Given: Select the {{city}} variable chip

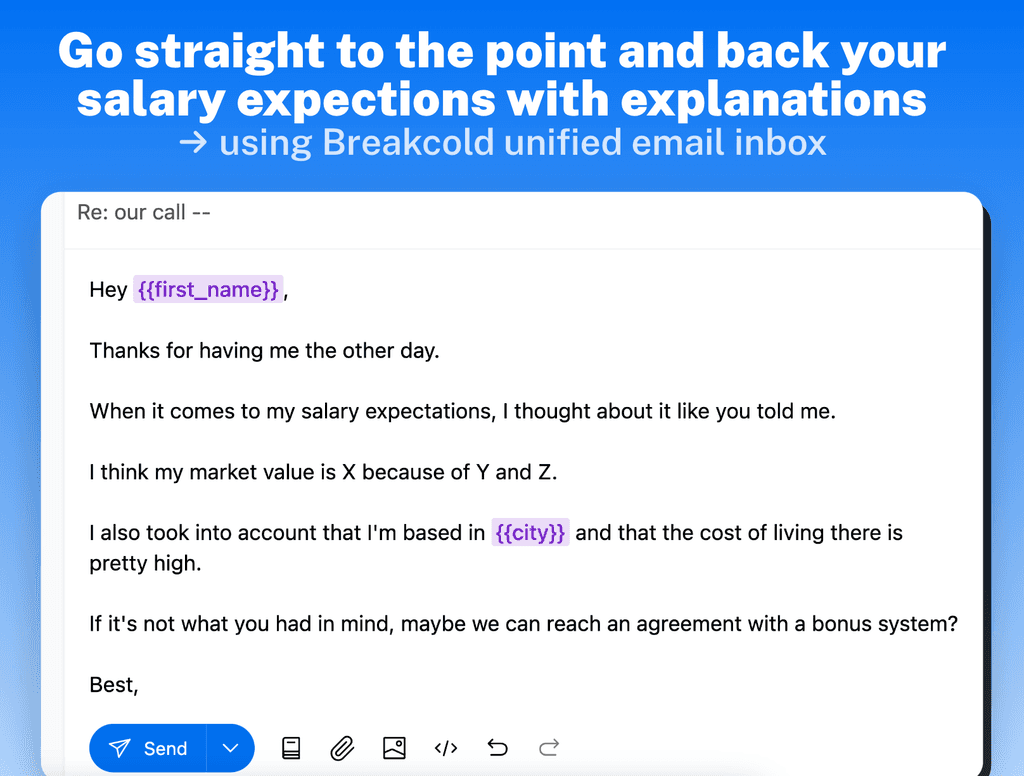Looking at the screenshot, I should click(531, 532).
